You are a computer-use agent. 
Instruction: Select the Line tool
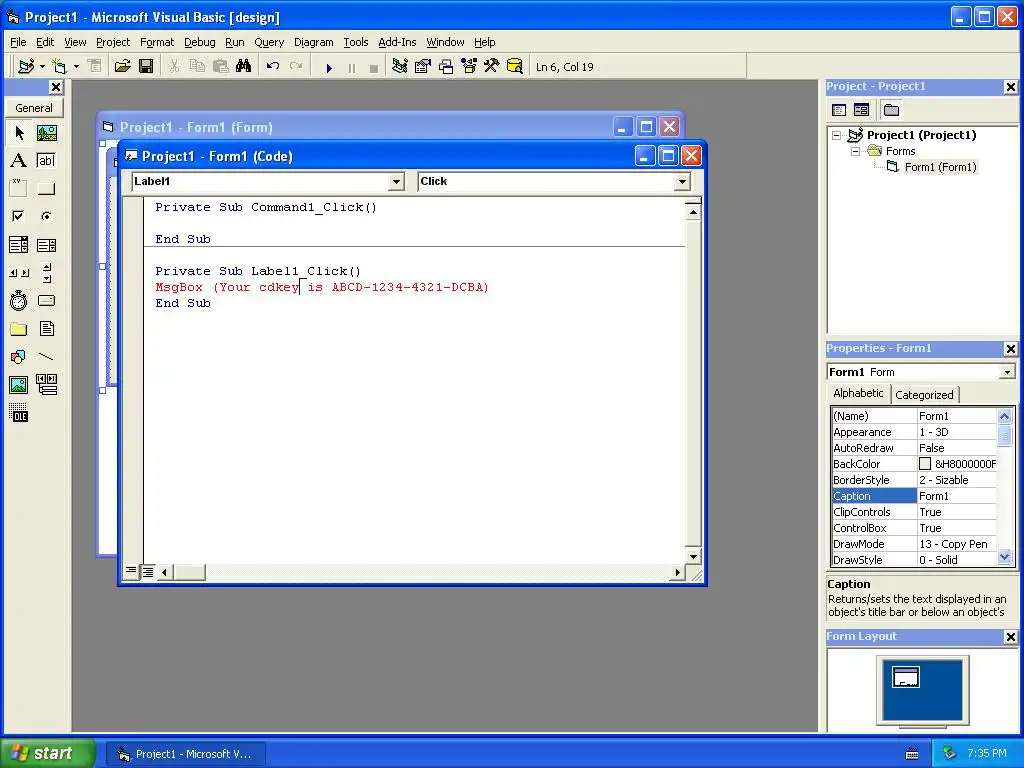point(46,357)
